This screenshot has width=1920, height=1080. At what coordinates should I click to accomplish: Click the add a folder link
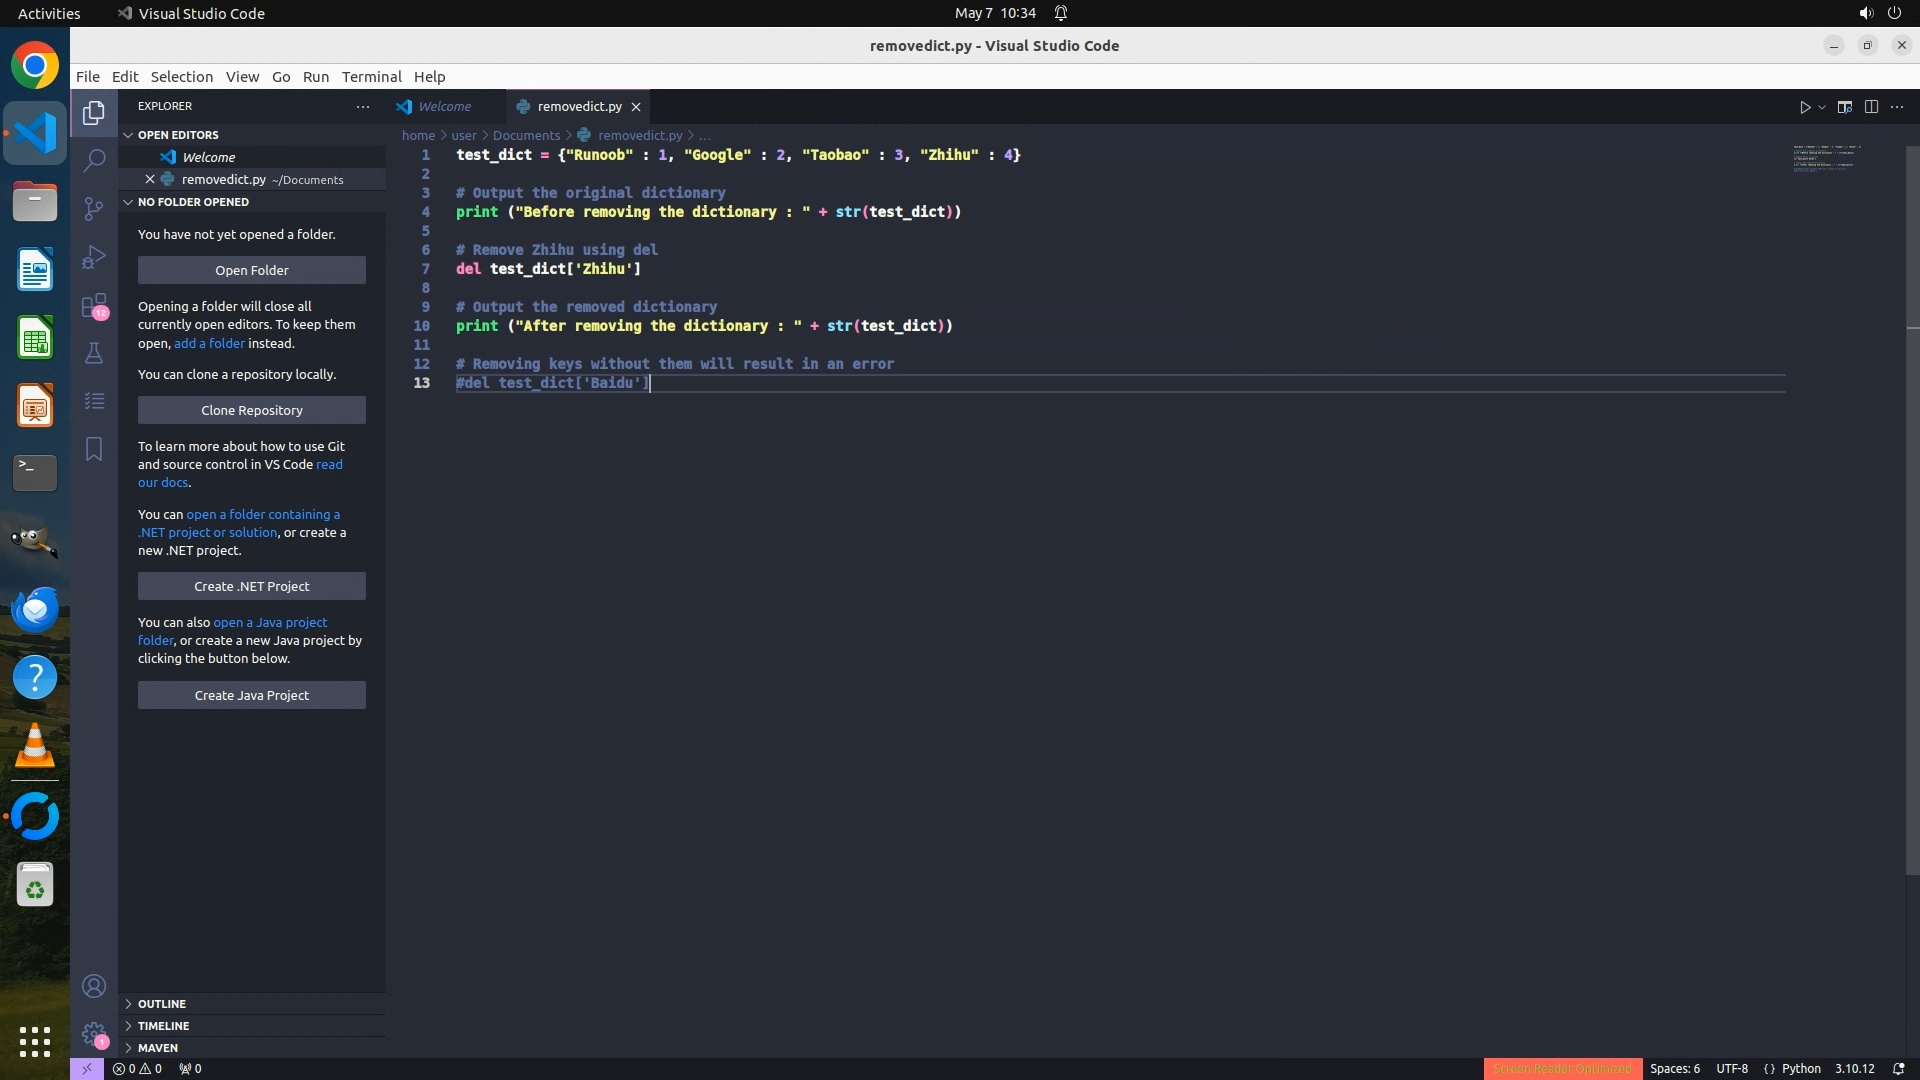pyautogui.click(x=209, y=343)
